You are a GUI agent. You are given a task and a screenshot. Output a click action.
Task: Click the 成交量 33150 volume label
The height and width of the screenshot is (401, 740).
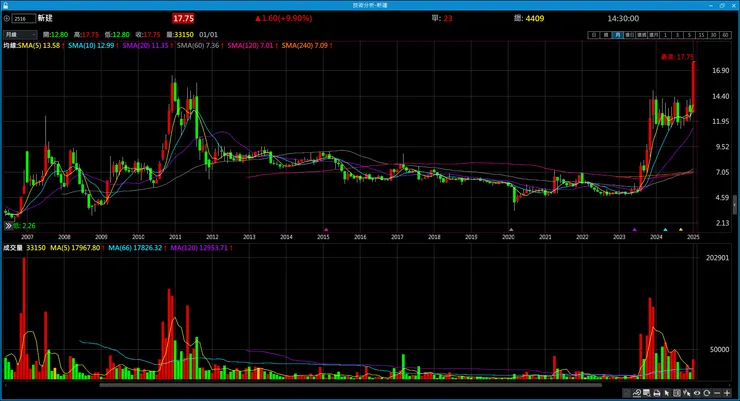click(25, 248)
